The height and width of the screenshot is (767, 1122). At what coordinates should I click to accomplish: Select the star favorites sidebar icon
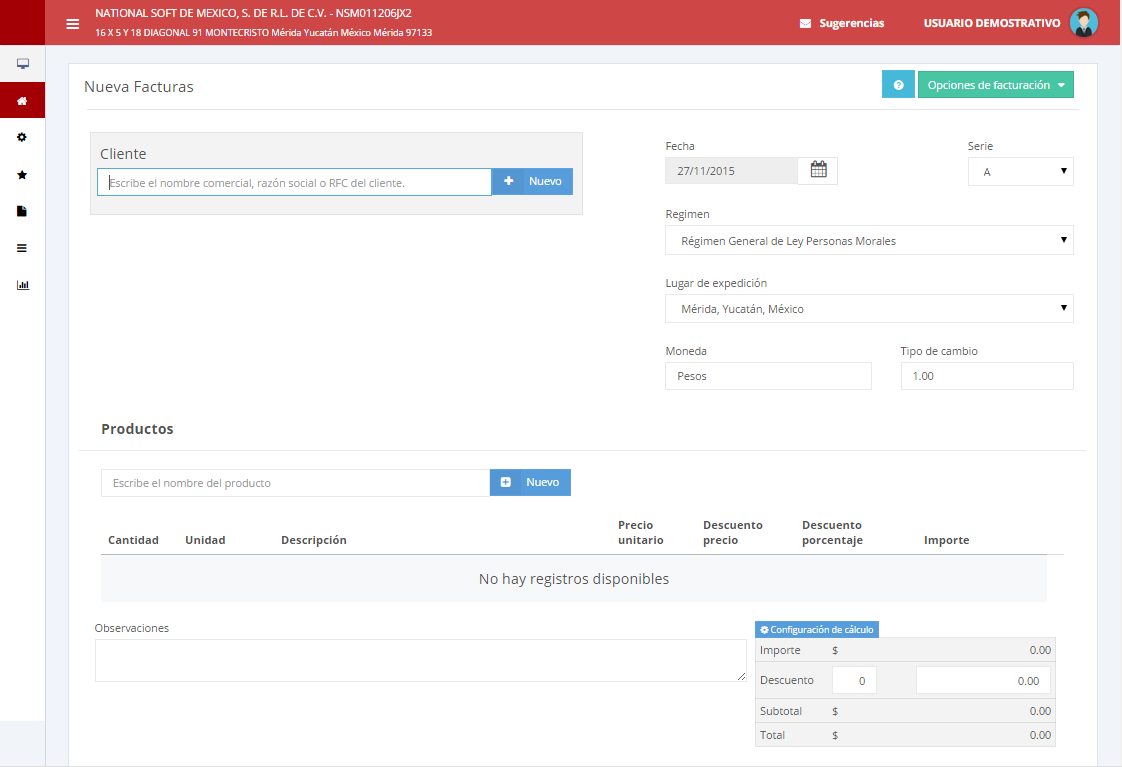(x=22, y=174)
